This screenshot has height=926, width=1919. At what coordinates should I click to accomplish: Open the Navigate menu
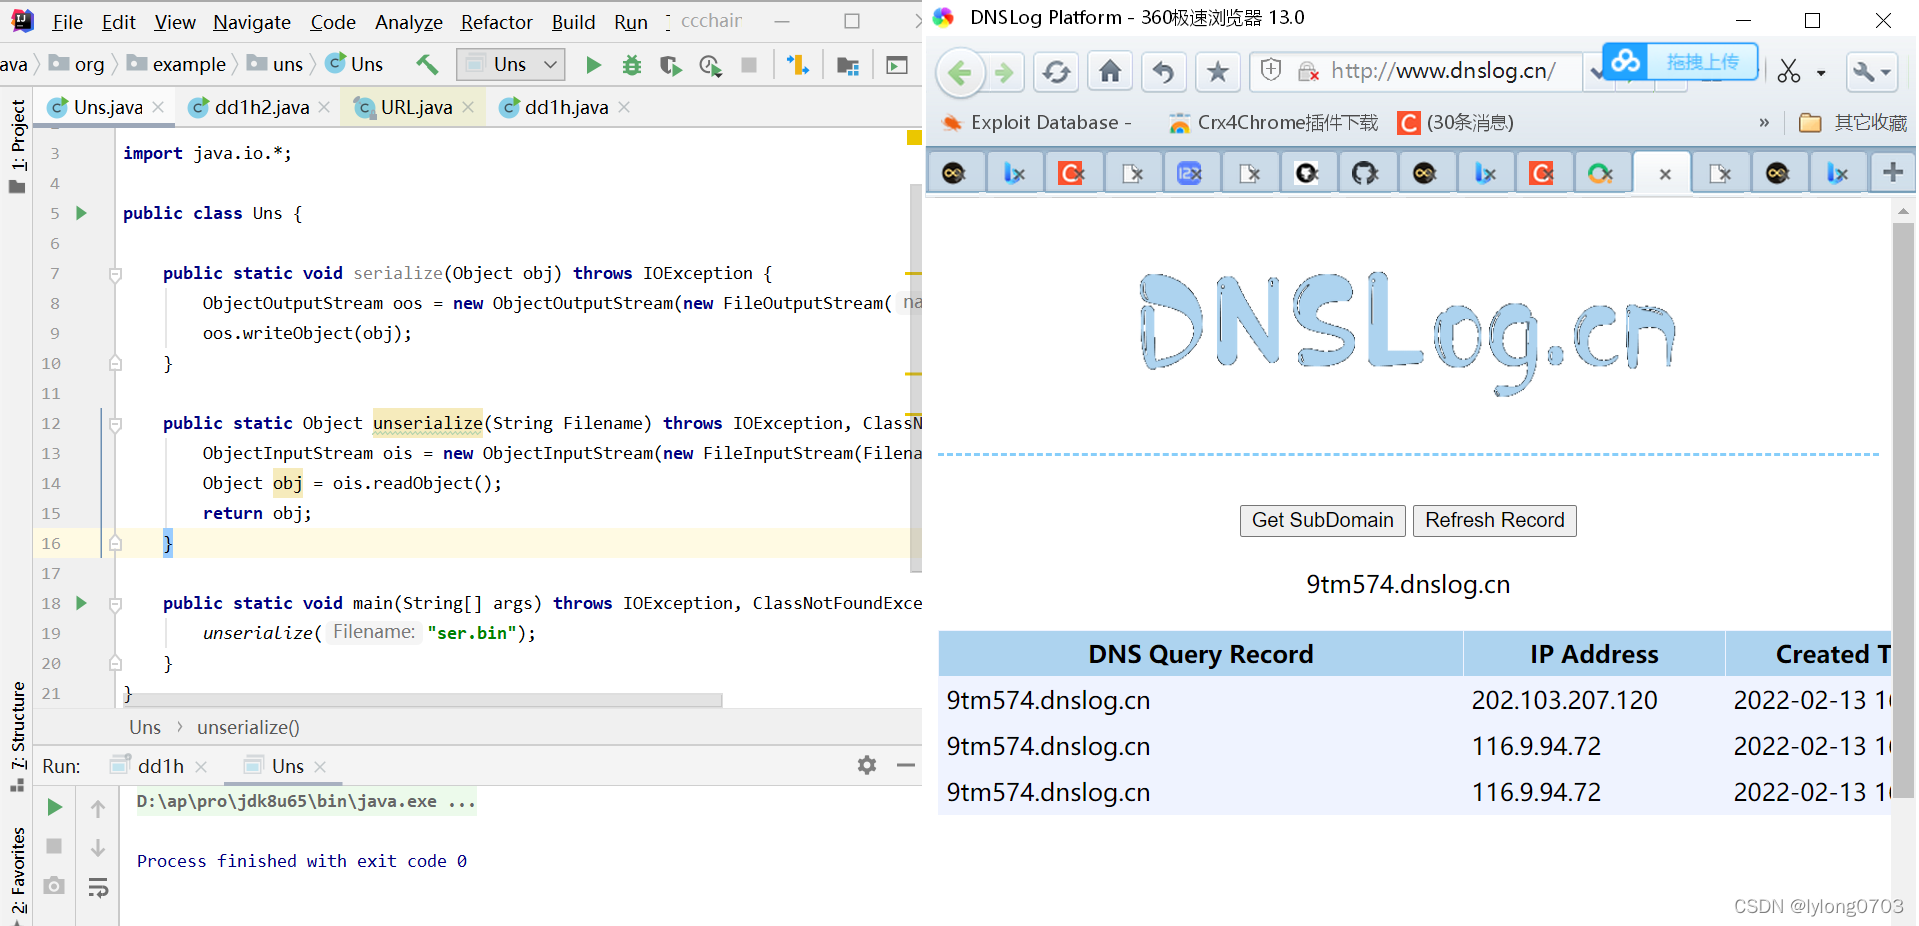pos(252,22)
